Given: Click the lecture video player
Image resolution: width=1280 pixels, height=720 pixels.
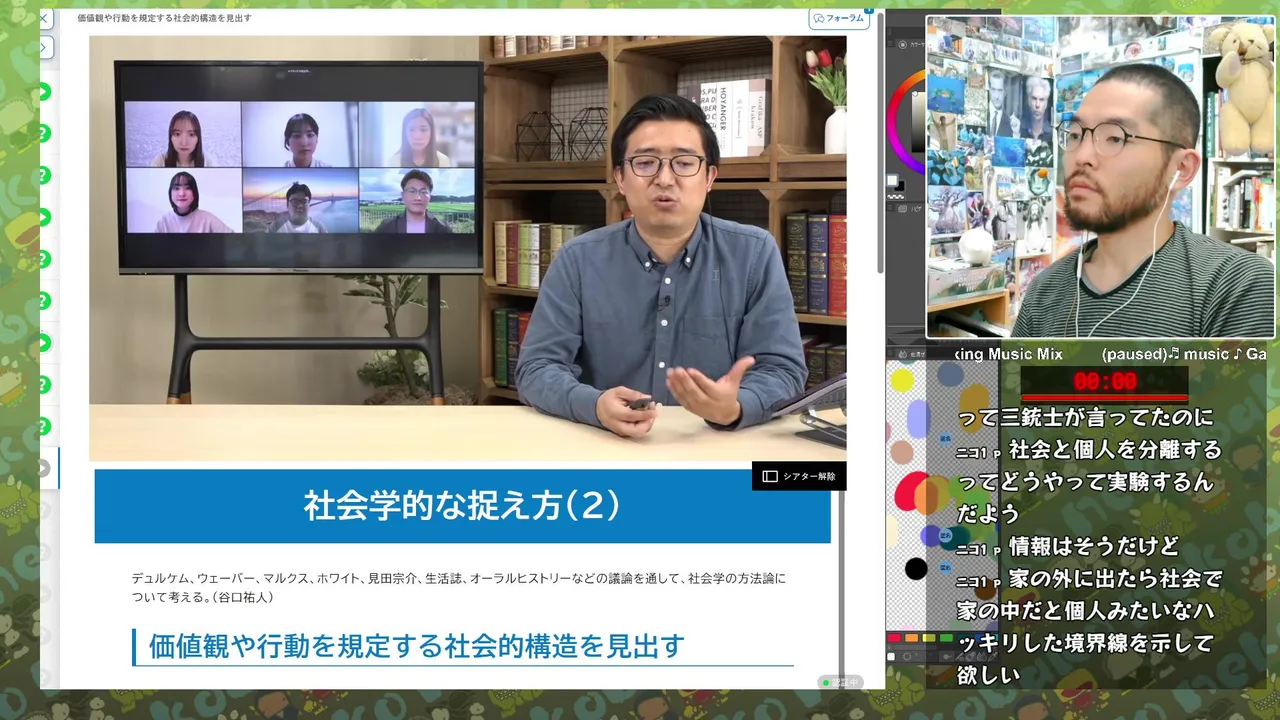Looking at the screenshot, I should (x=467, y=248).
